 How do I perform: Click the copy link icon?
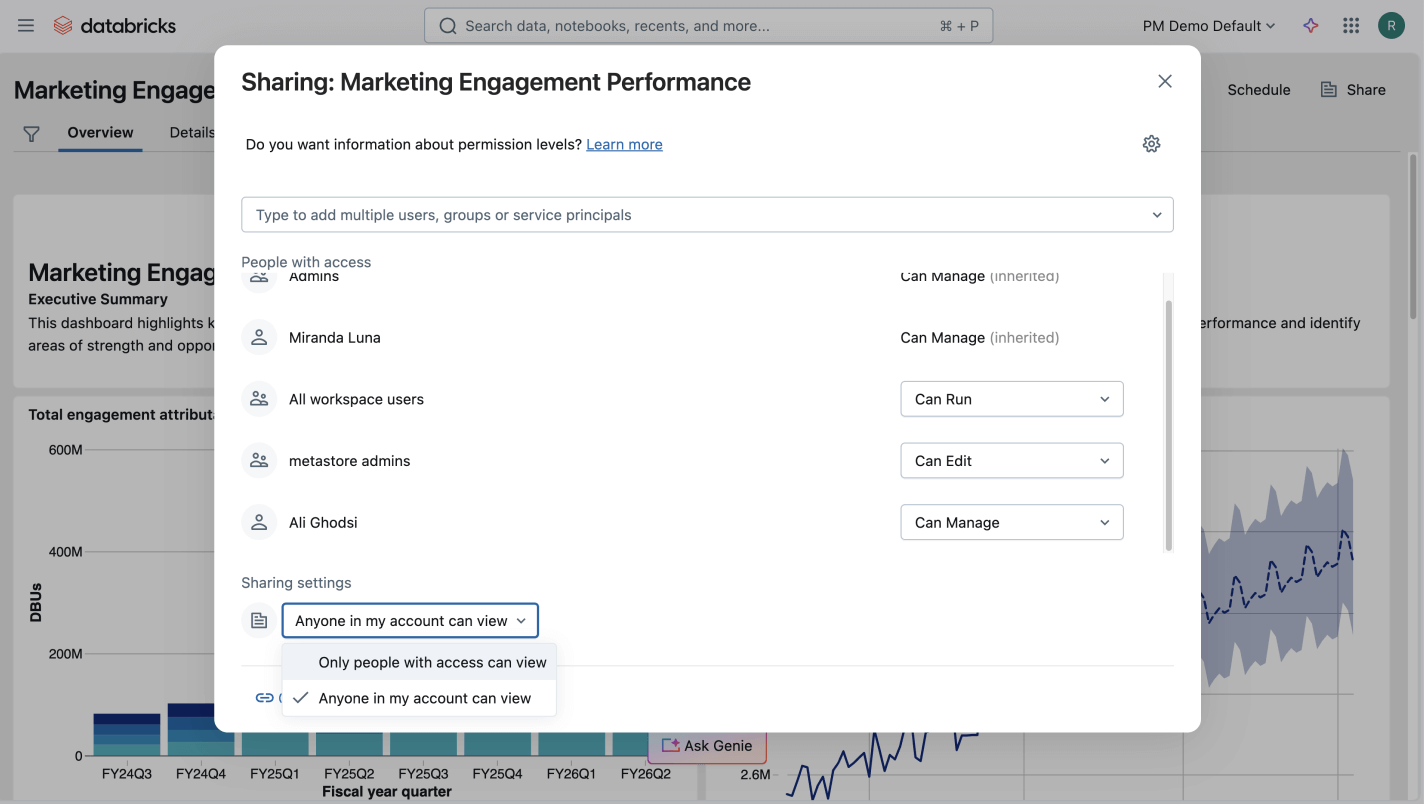[x=265, y=698]
